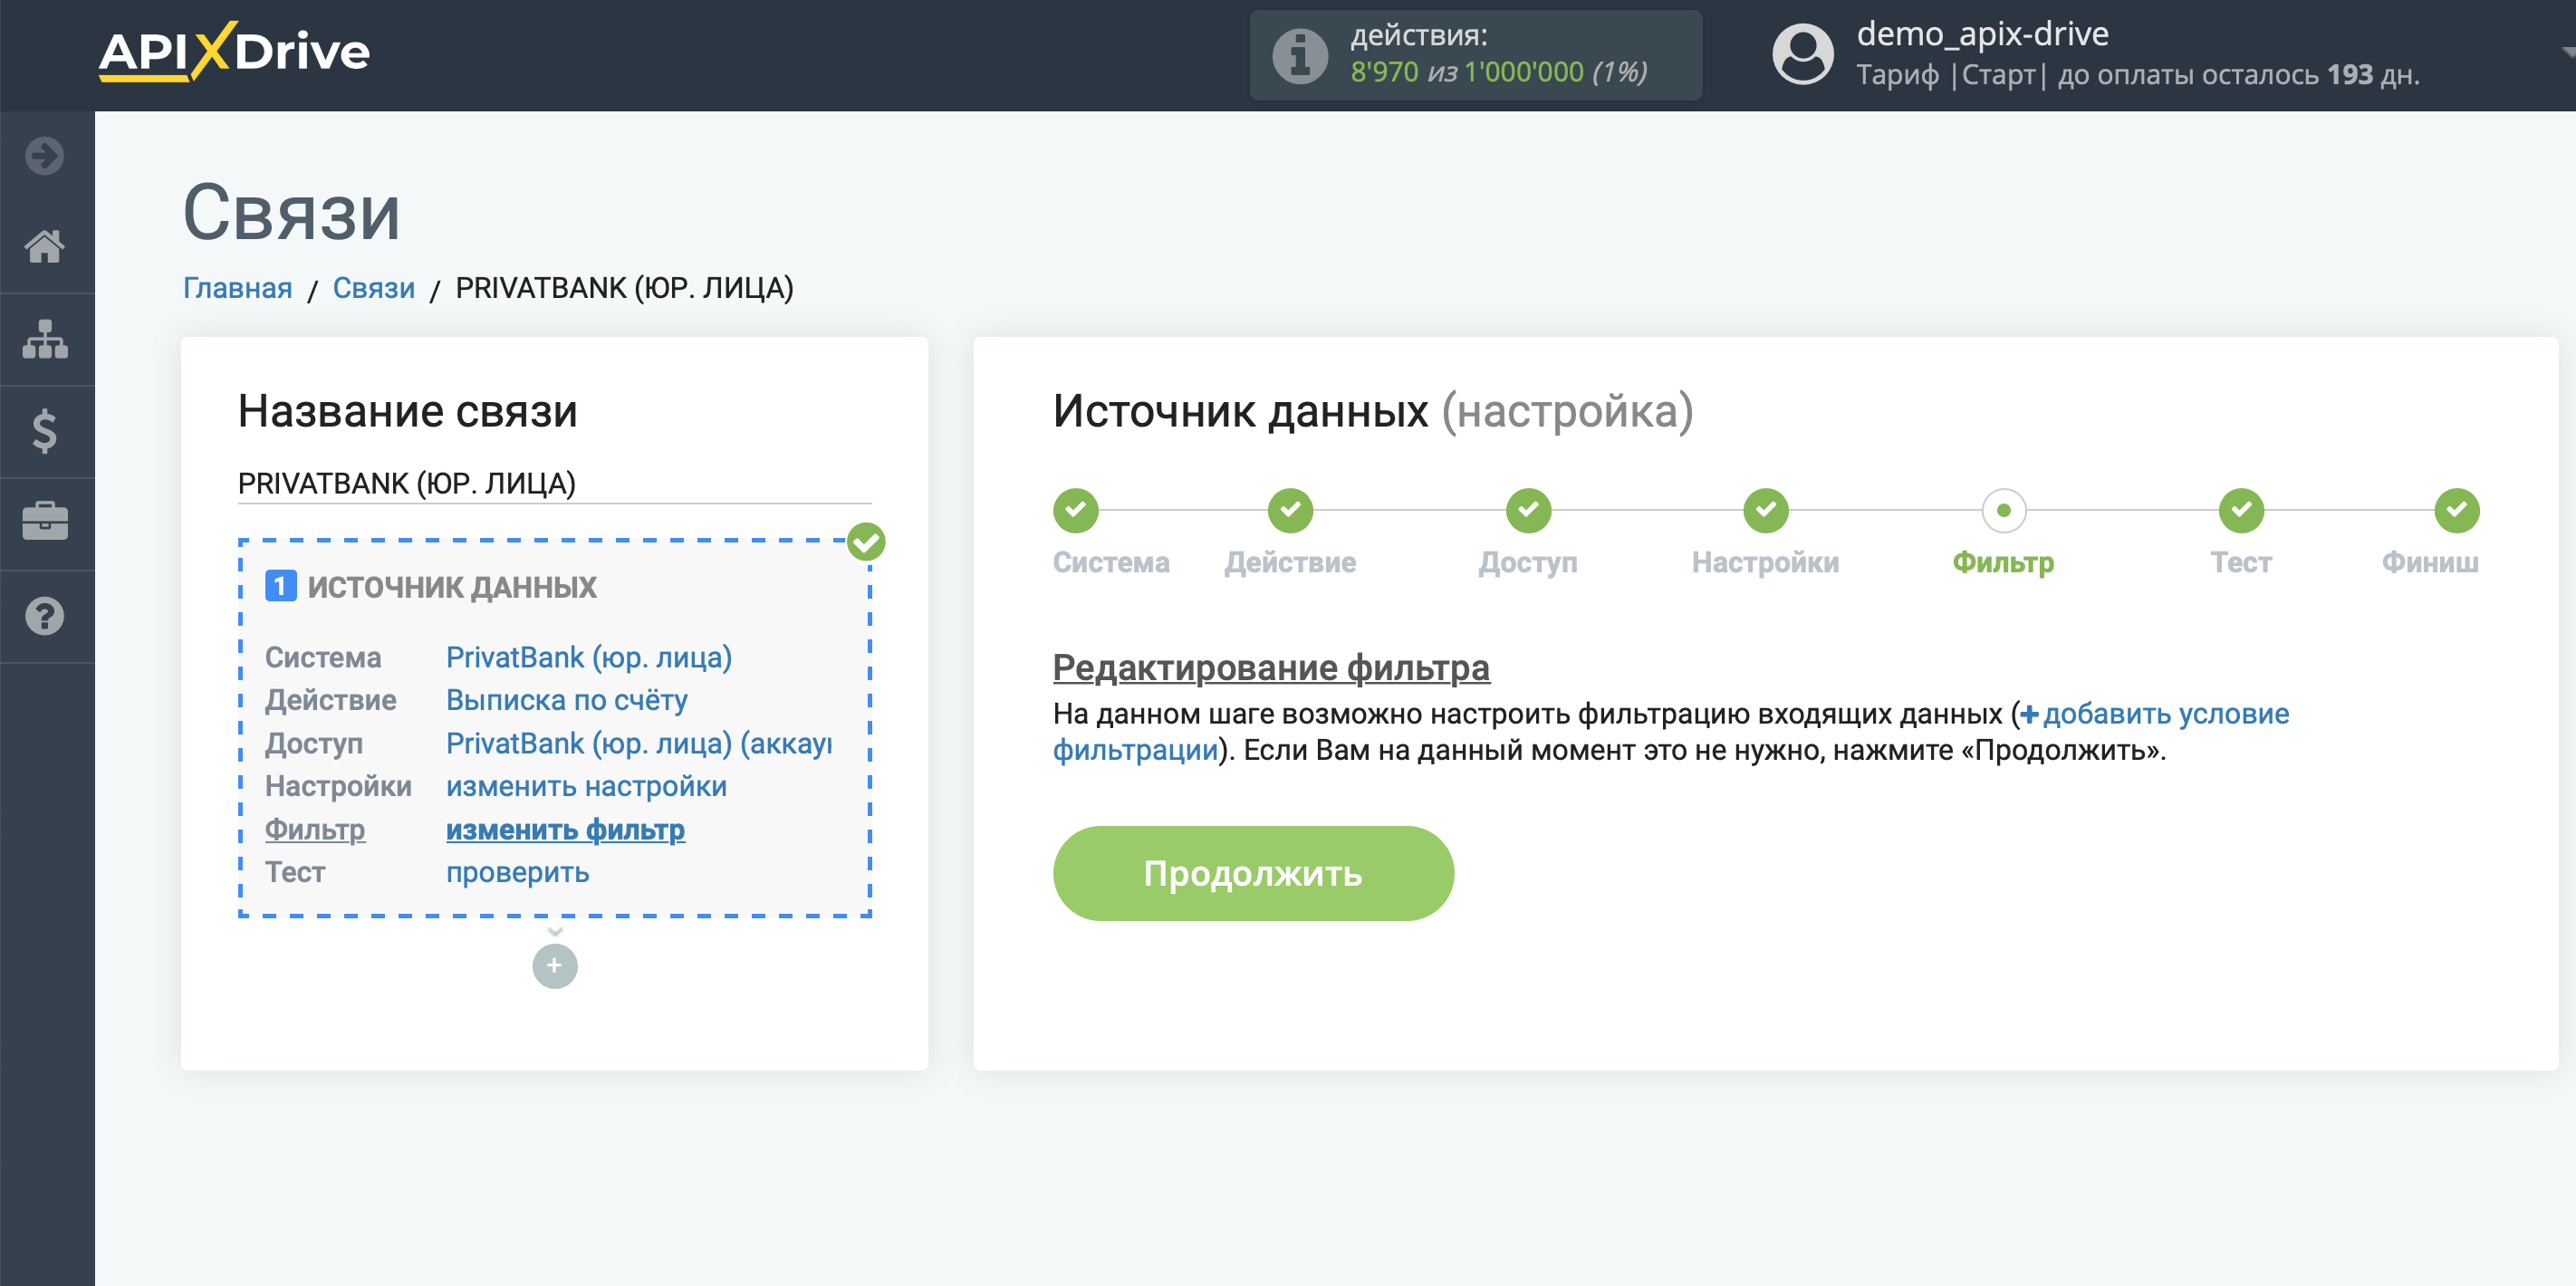The width and height of the screenshot is (2576, 1286).
Task: Click the green checkmark on the data source block
Action: click(x=866, y=542)
